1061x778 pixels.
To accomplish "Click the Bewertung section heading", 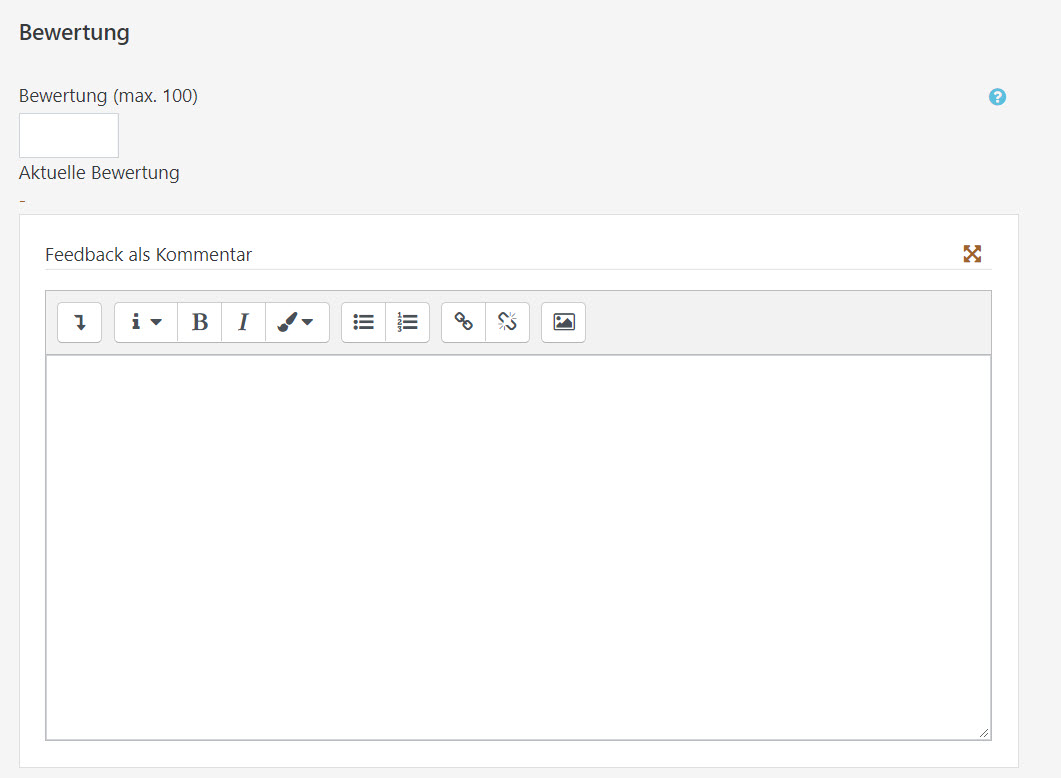I will [74, 32].
